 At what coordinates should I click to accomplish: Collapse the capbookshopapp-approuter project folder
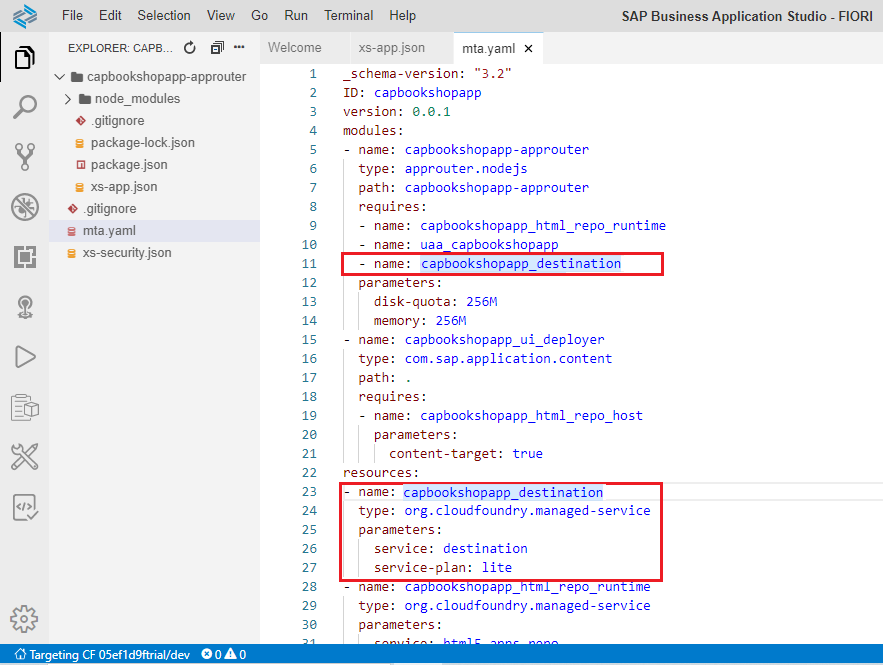(59, 76)
